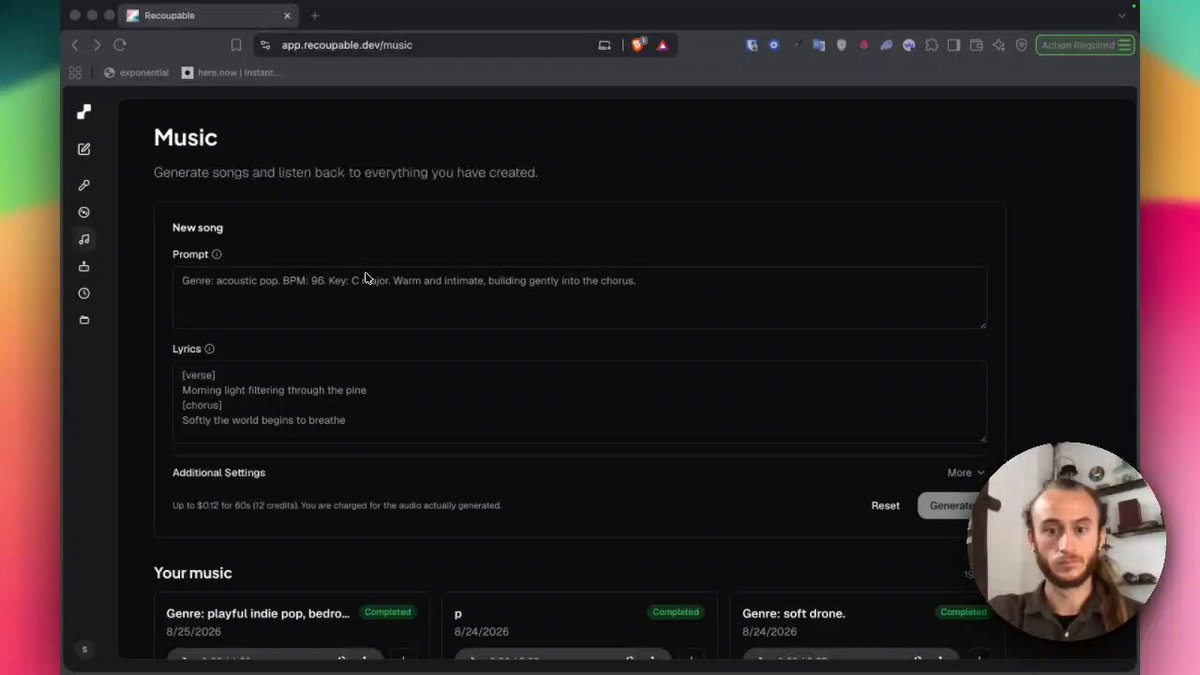
Task: Click the address bar URL
Action: pyautogui.click(x=347, y=45)
